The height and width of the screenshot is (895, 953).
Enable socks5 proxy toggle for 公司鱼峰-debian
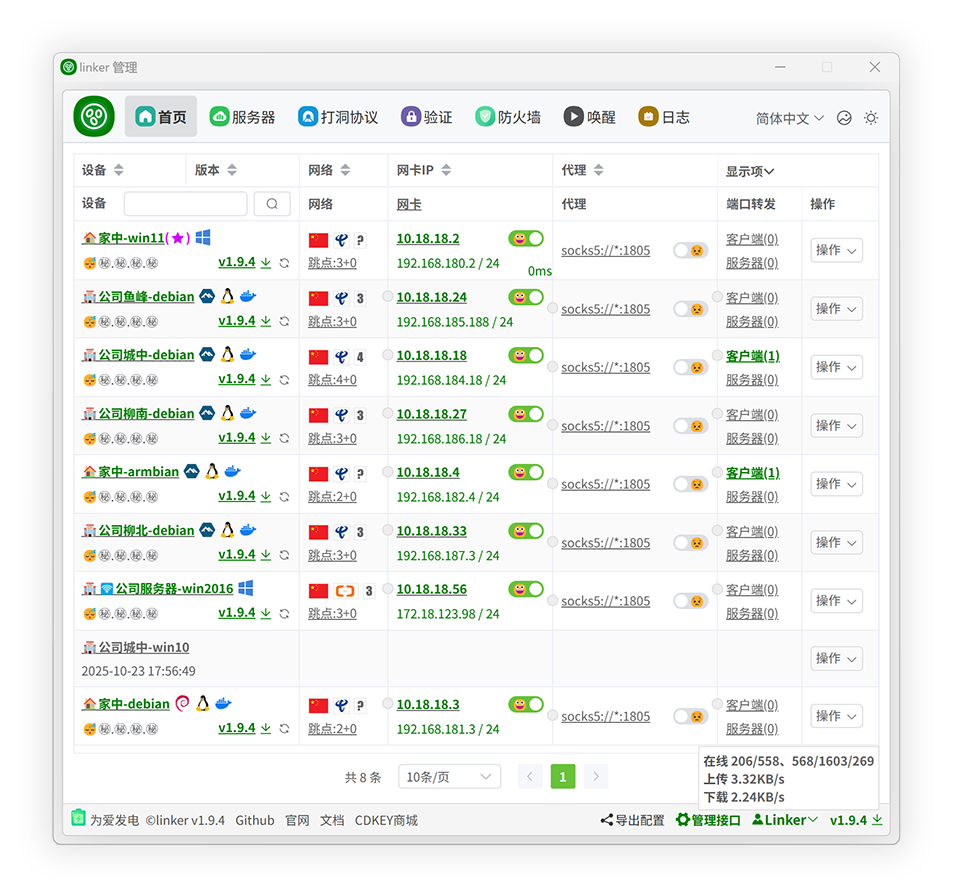[690, 309]
